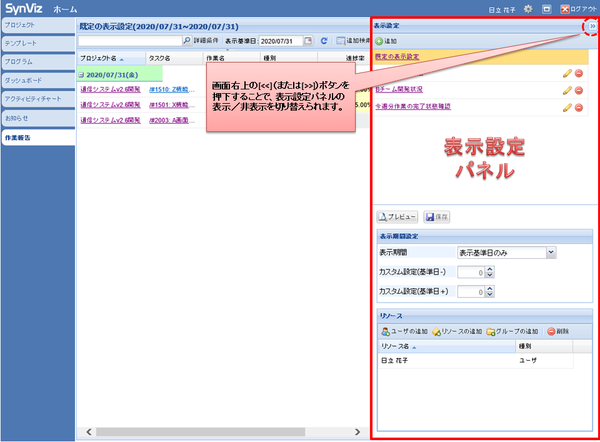Viewport: 600px width, 442px height.
Task: Click the 種別 column header in the resource table
Action: [544, 346]
